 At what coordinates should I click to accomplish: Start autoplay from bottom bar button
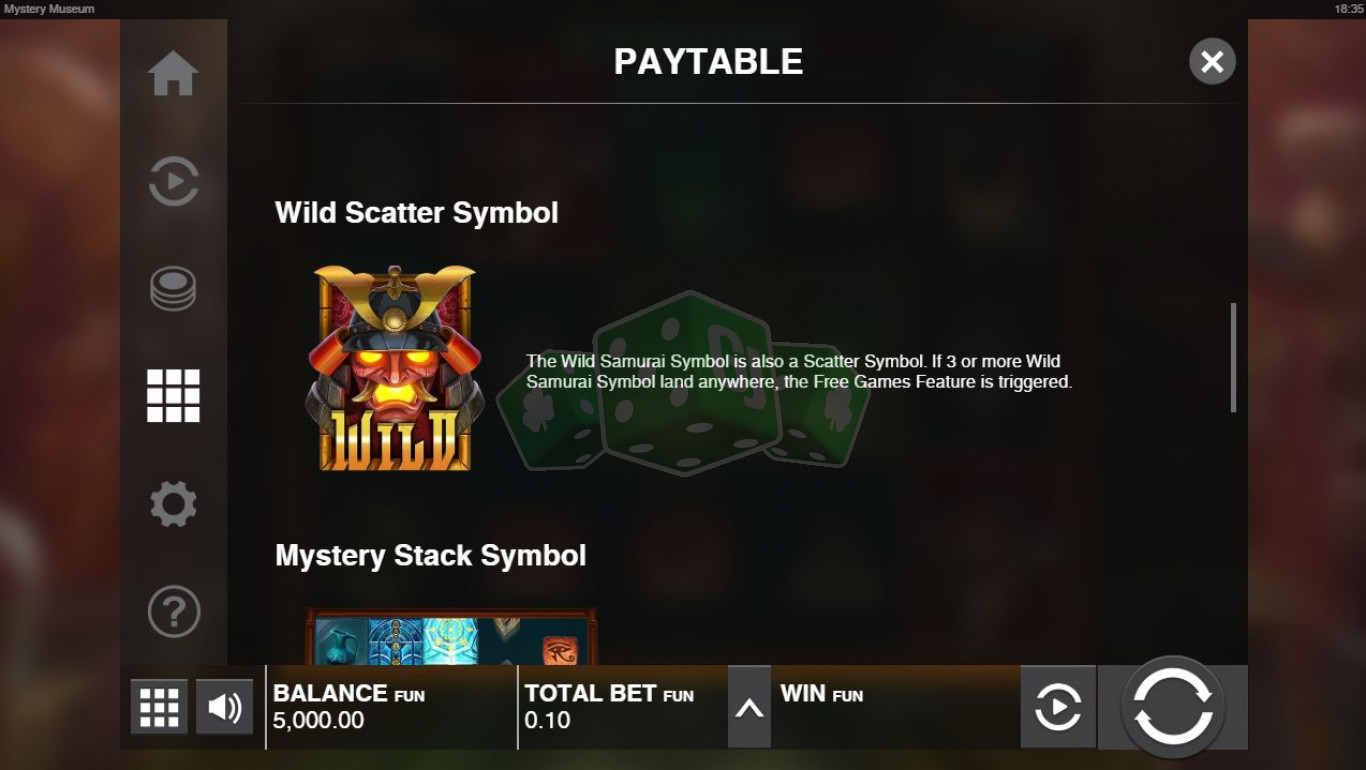[x=1058, y=708]
